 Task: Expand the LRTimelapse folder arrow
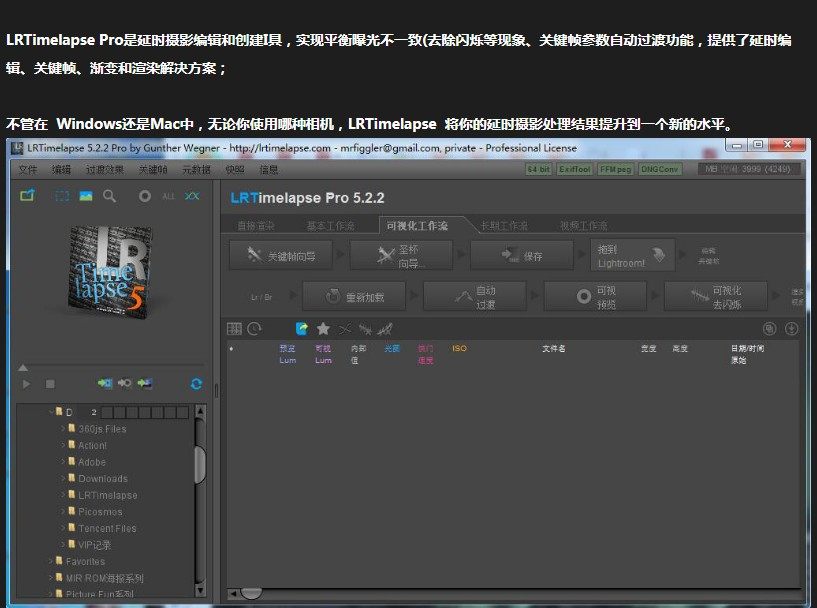pyautogui.click(x=63, y=495)
